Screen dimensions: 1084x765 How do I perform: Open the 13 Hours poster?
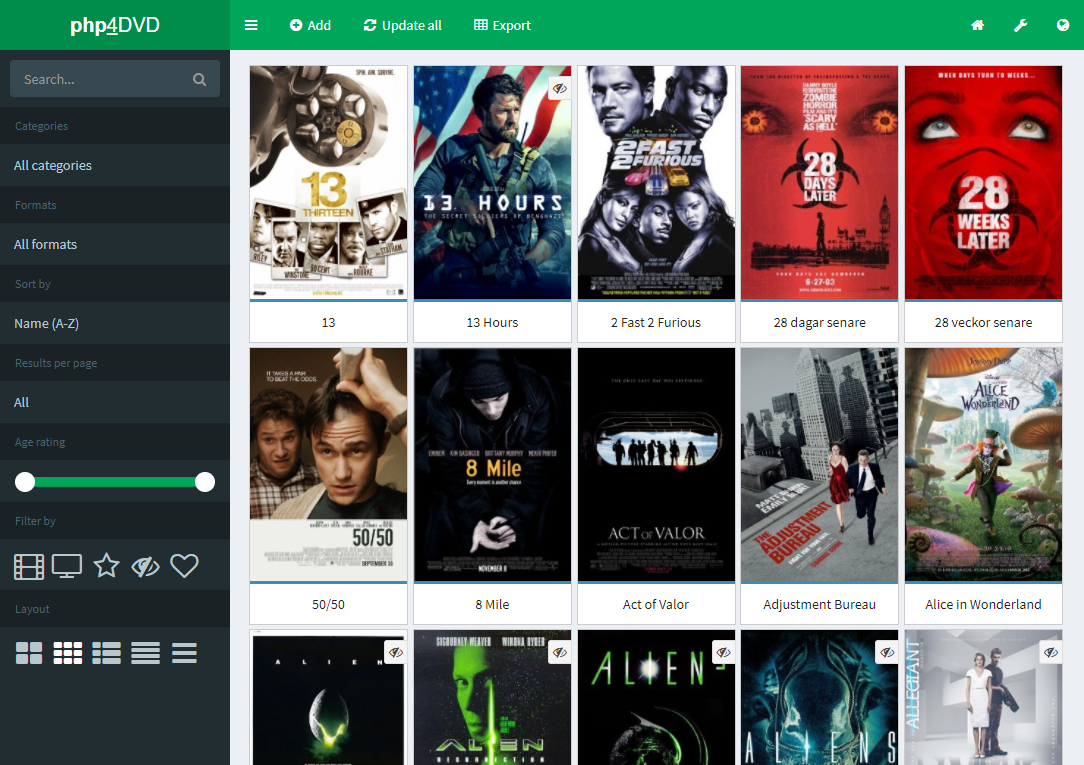tap(492, 182)
